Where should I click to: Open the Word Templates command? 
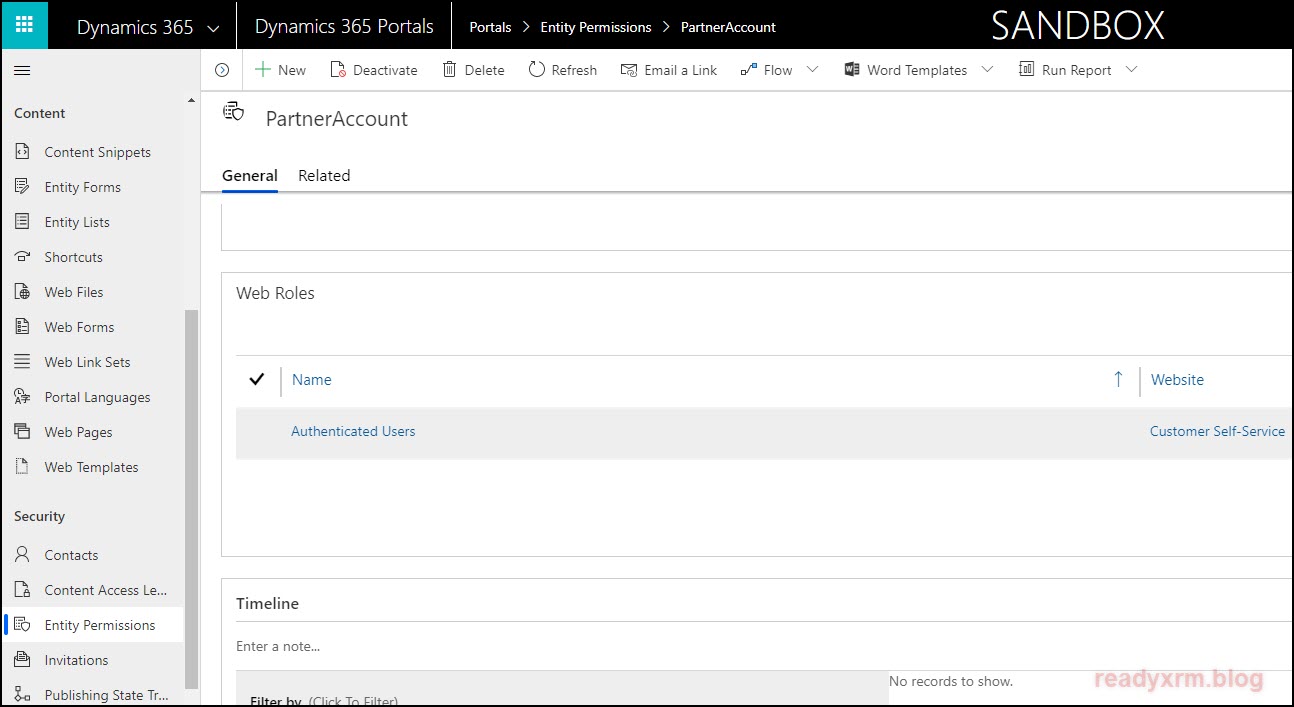click(906, 70)
